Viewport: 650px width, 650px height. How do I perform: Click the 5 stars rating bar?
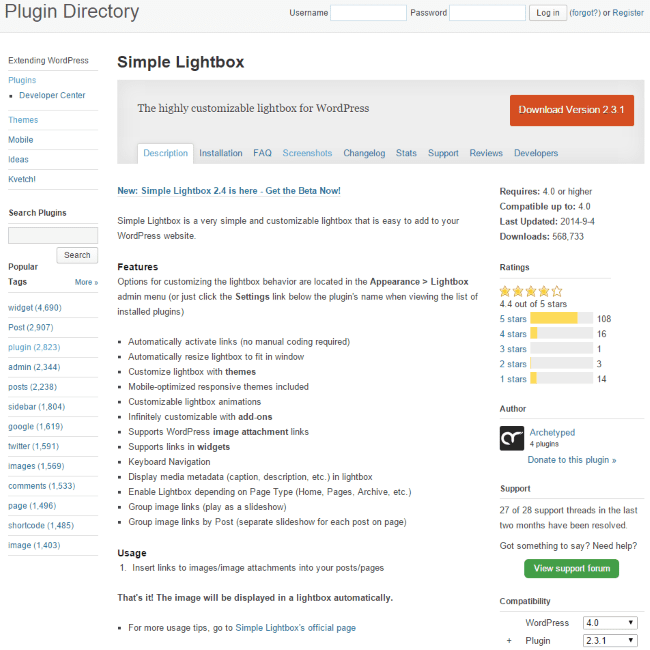pos(561,319)
